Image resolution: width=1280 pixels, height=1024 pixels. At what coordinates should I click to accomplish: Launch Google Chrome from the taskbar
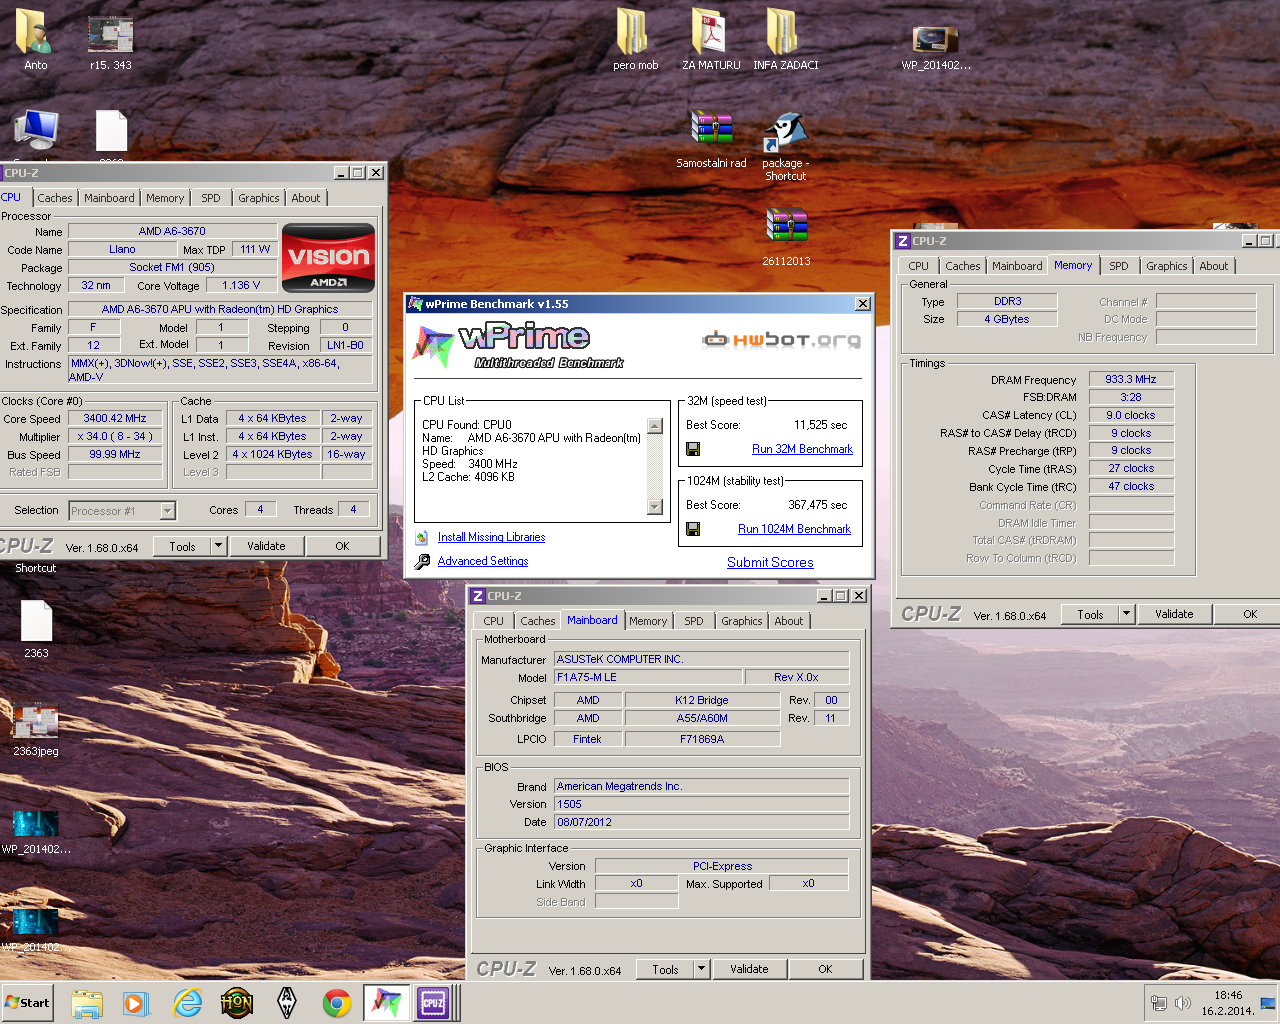pyautogui.click(x=337, y=1003)
